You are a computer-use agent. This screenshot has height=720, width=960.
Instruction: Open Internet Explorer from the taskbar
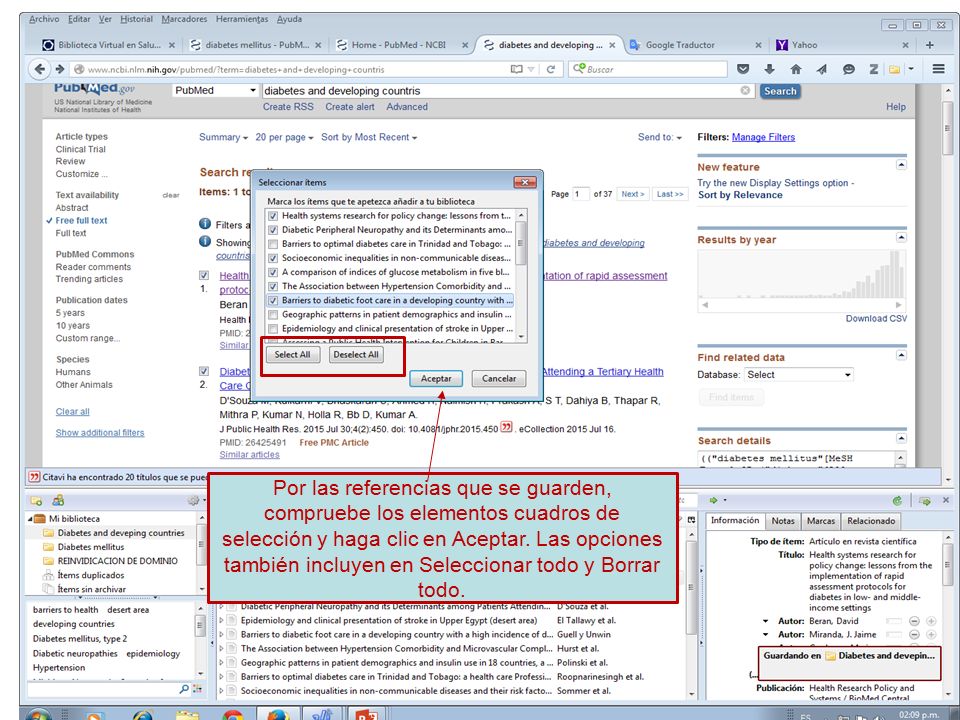143,714
